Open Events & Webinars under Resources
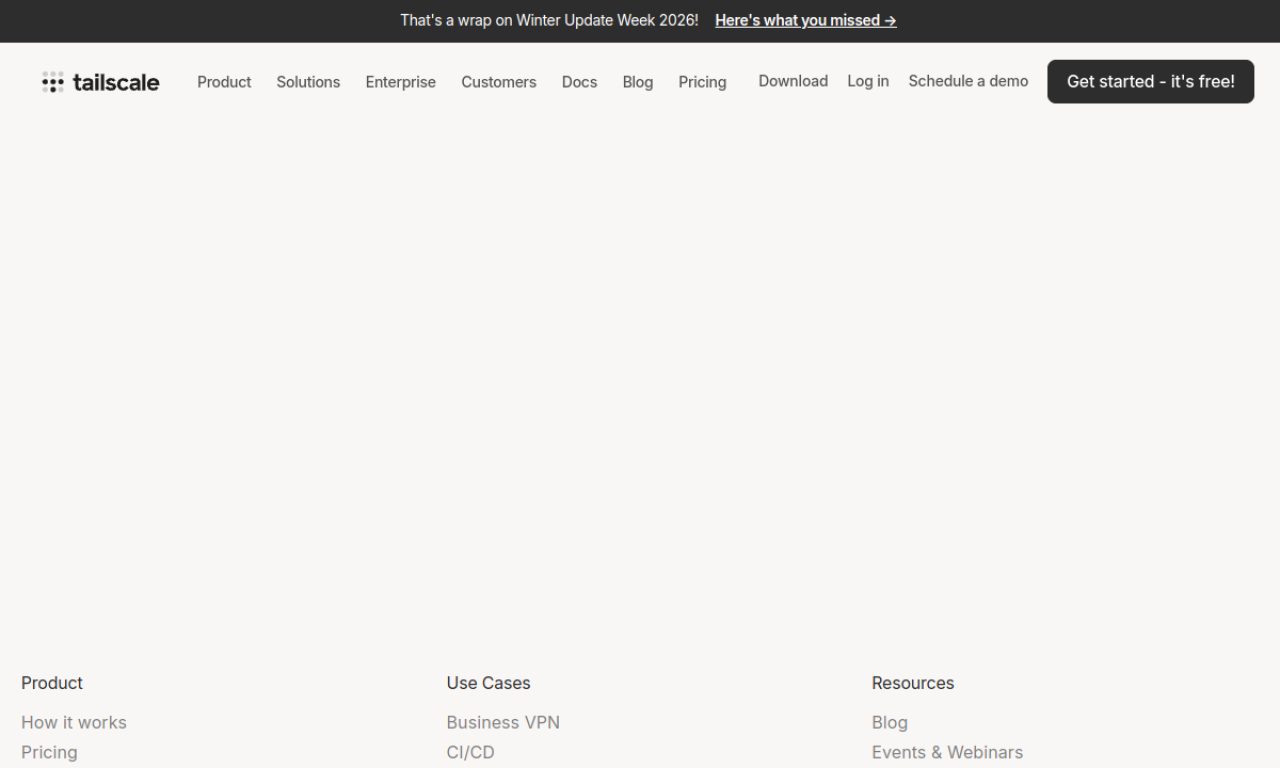1280x768 pixels. pyautogui.click(x=947, y=752)
